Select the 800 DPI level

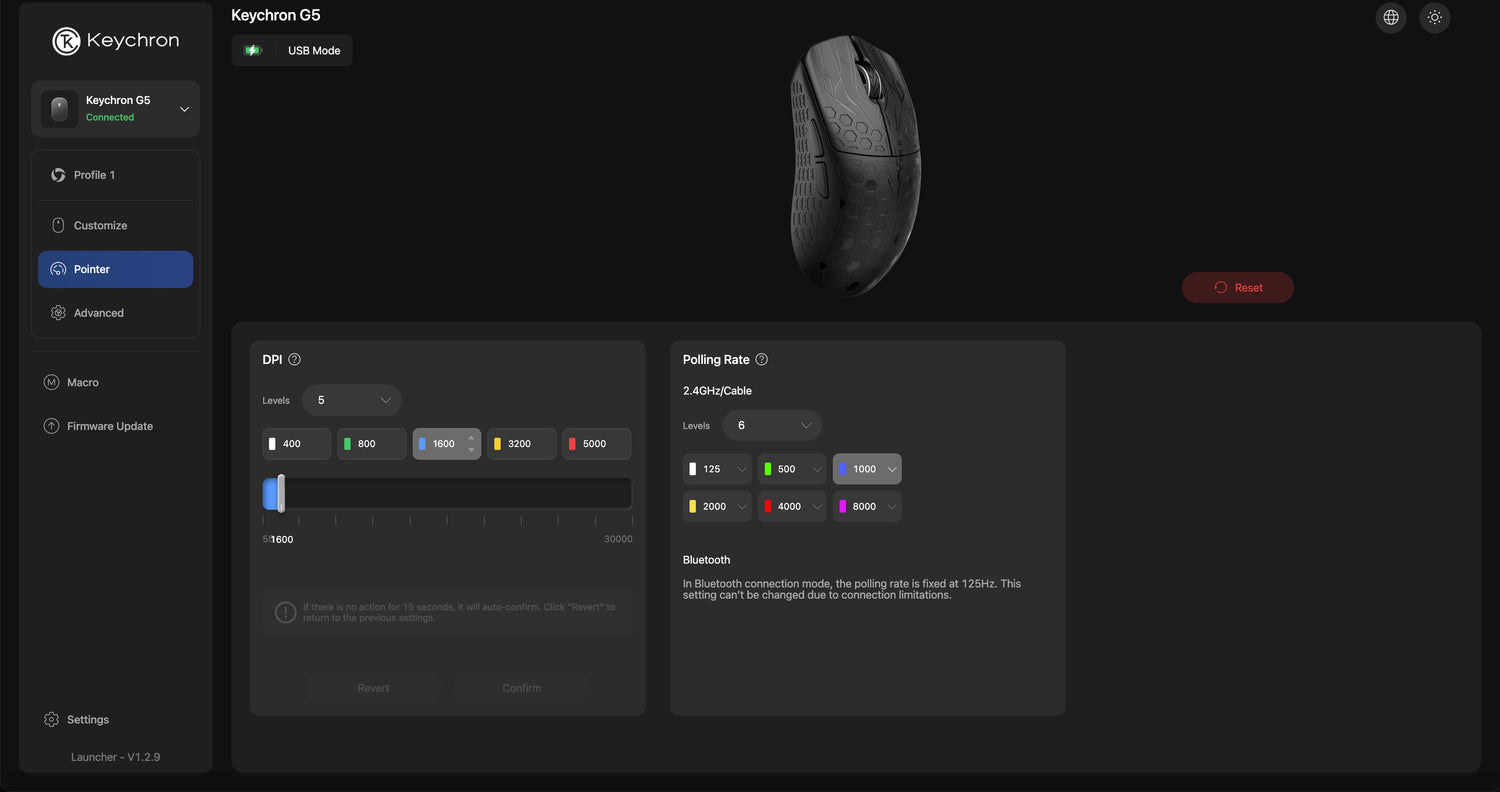pyautogui.click(x=371, y=444)
